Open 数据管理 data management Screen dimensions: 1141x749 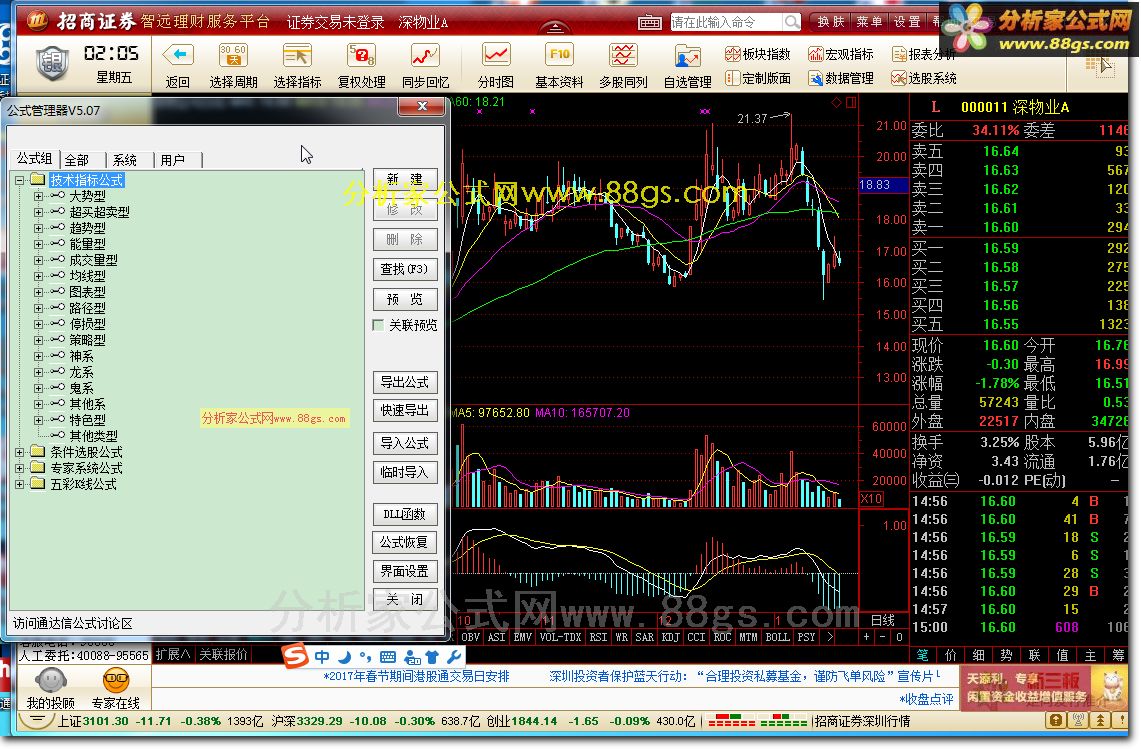[x=840, y=78]
